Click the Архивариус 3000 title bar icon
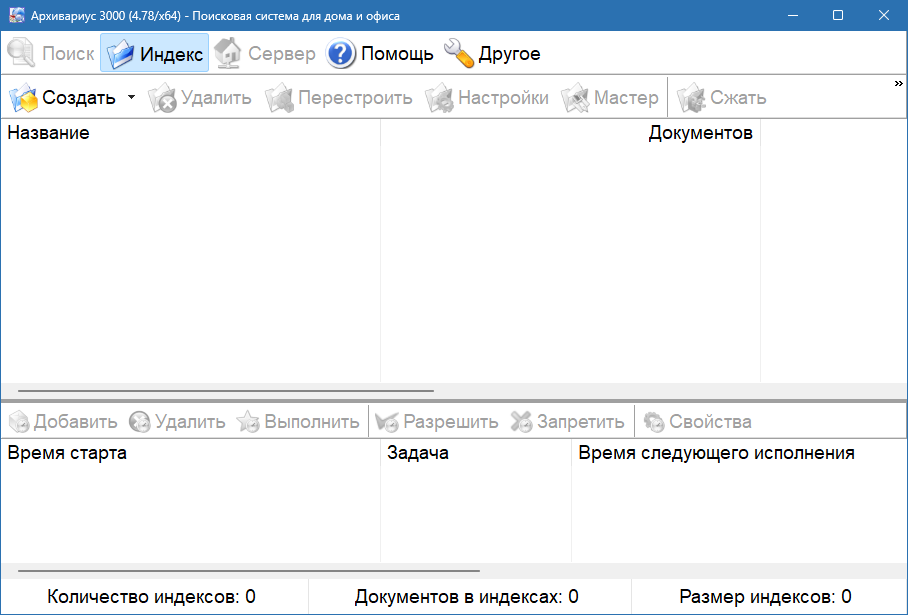The height and width of the screenshot is (615, 908). pyautogui.click(x=16, y=15)
